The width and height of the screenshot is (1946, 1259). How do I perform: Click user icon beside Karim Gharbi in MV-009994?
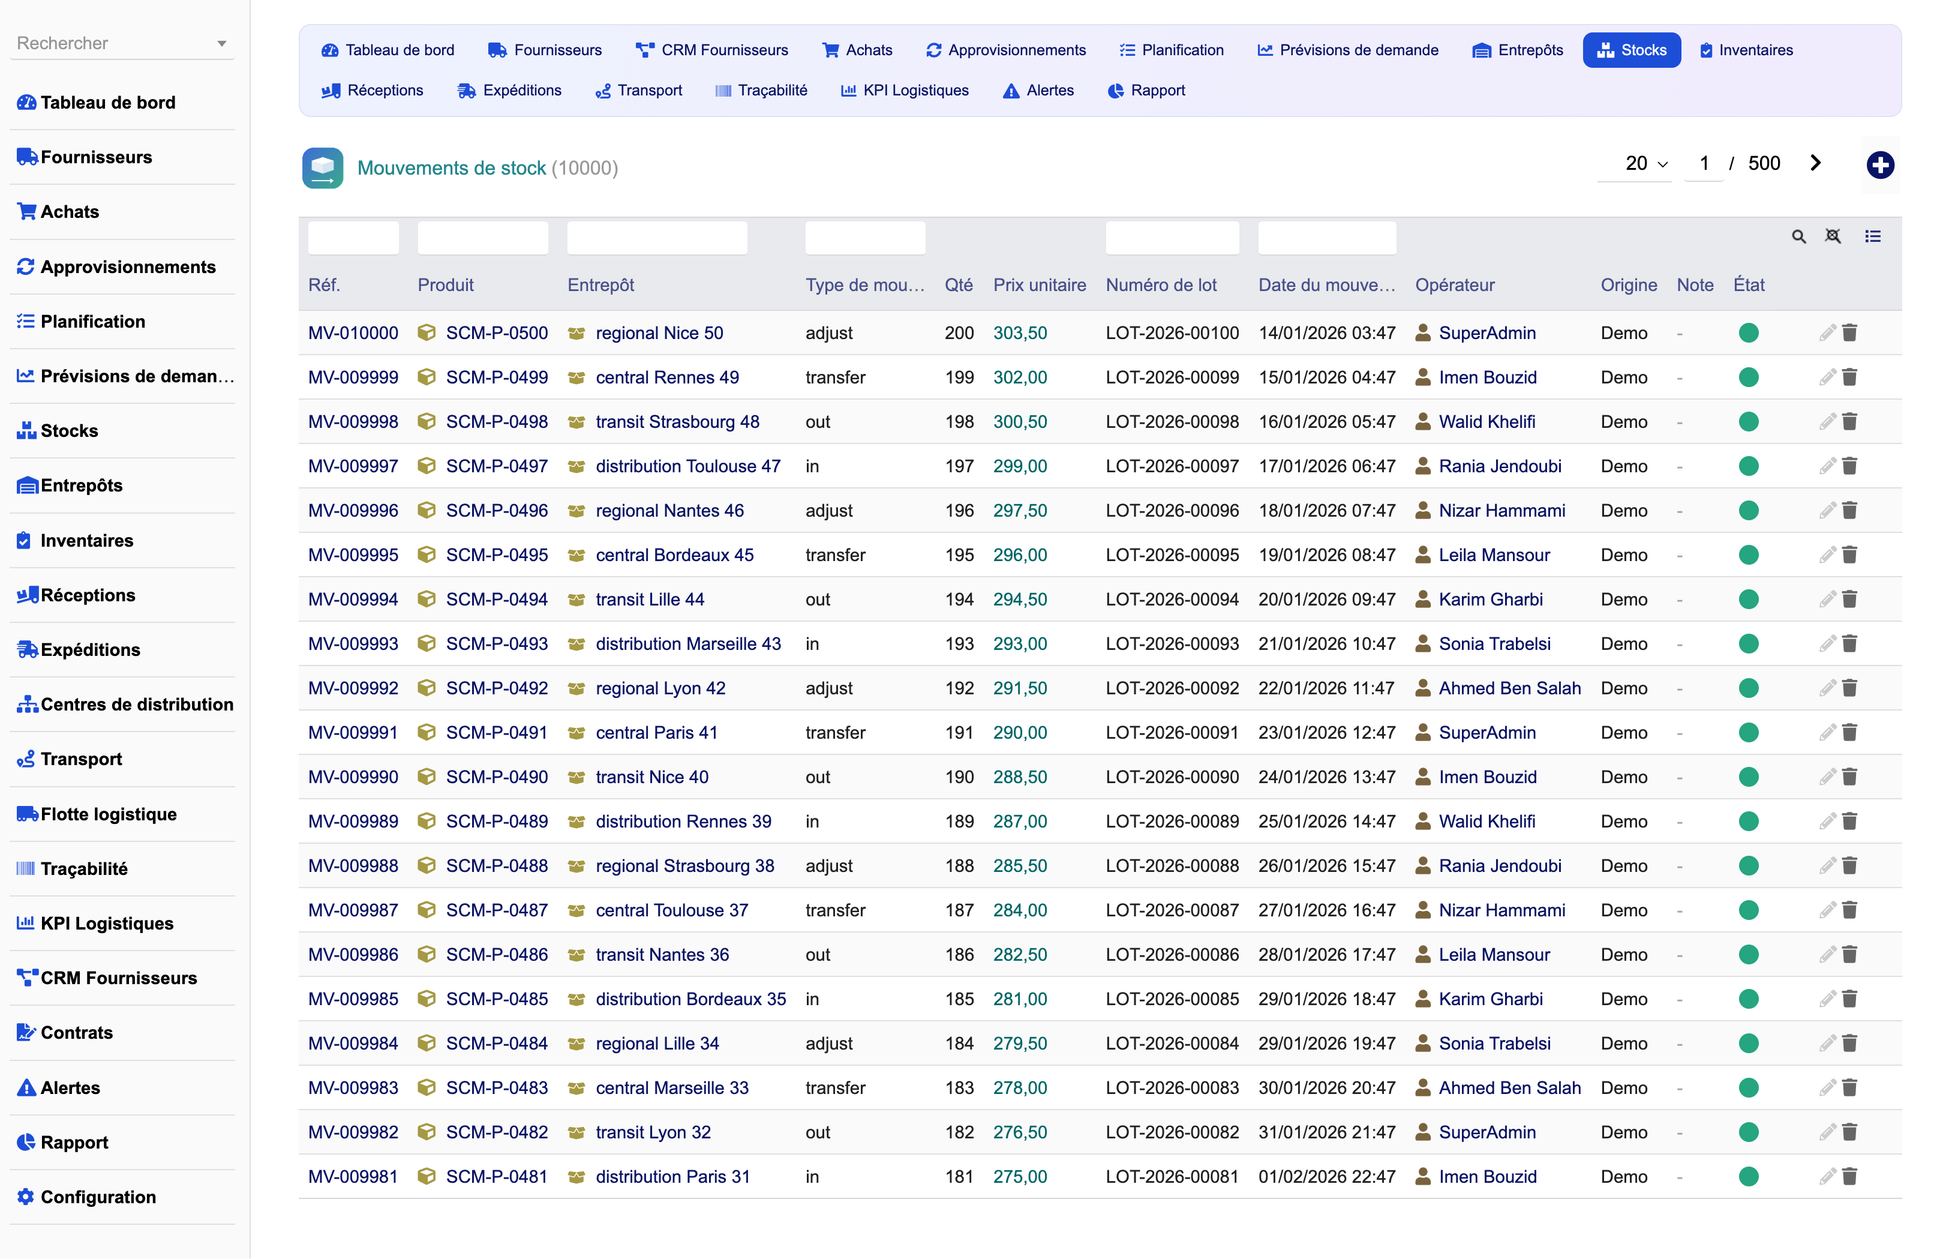pyautogui.click(x=1423, y=599)
